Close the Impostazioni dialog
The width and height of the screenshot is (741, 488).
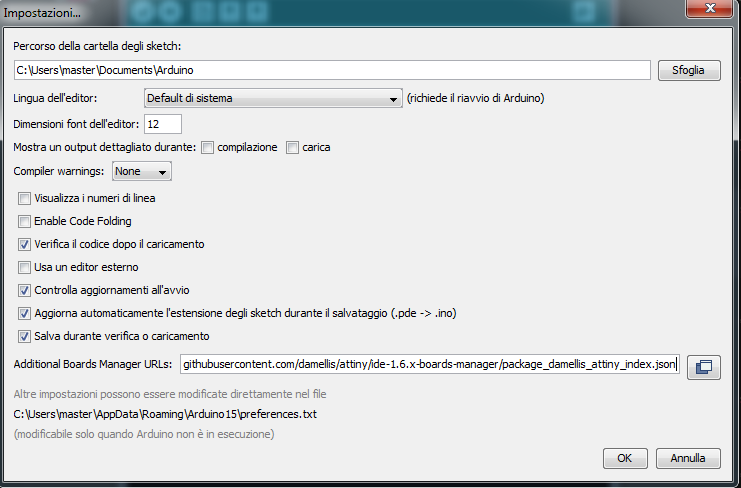pos(710,8)
